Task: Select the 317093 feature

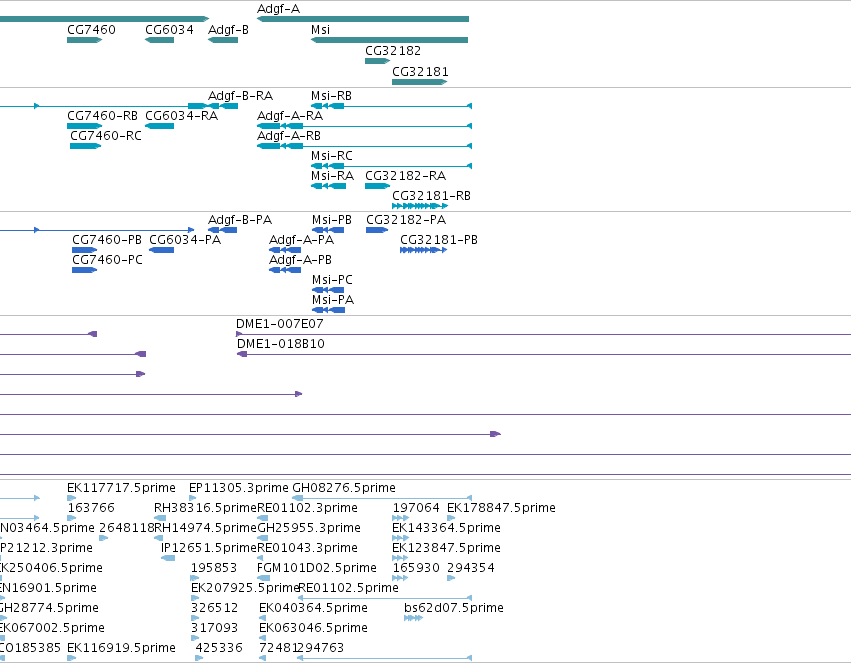Action: coord(195,639)
